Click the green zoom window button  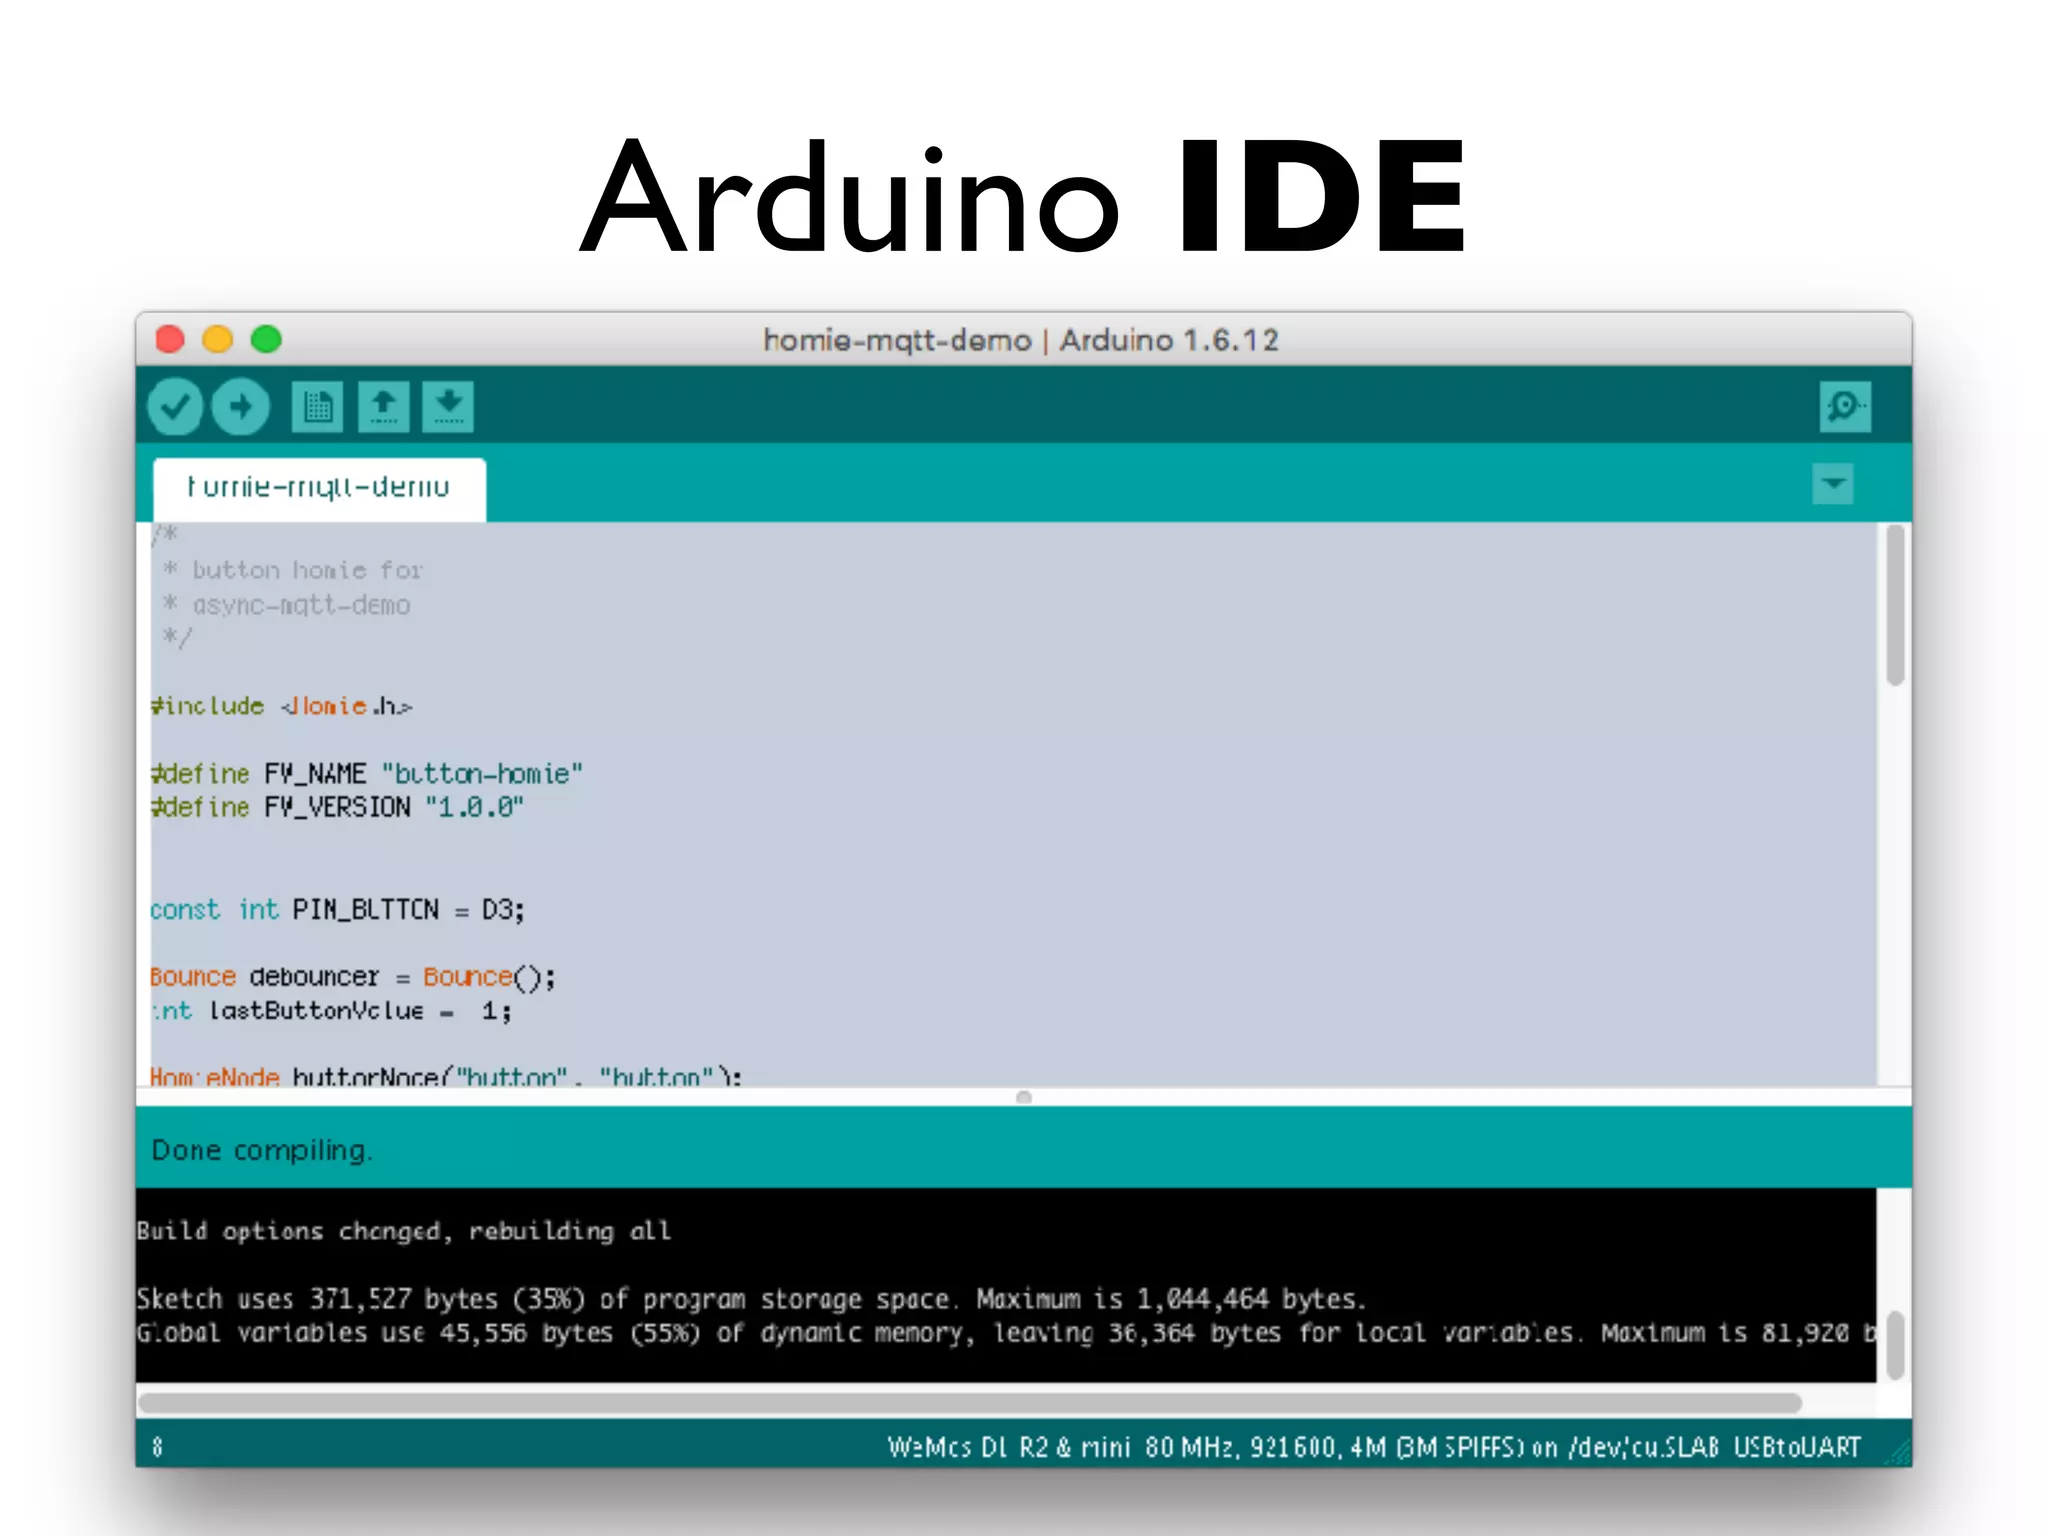click(266, 340)
